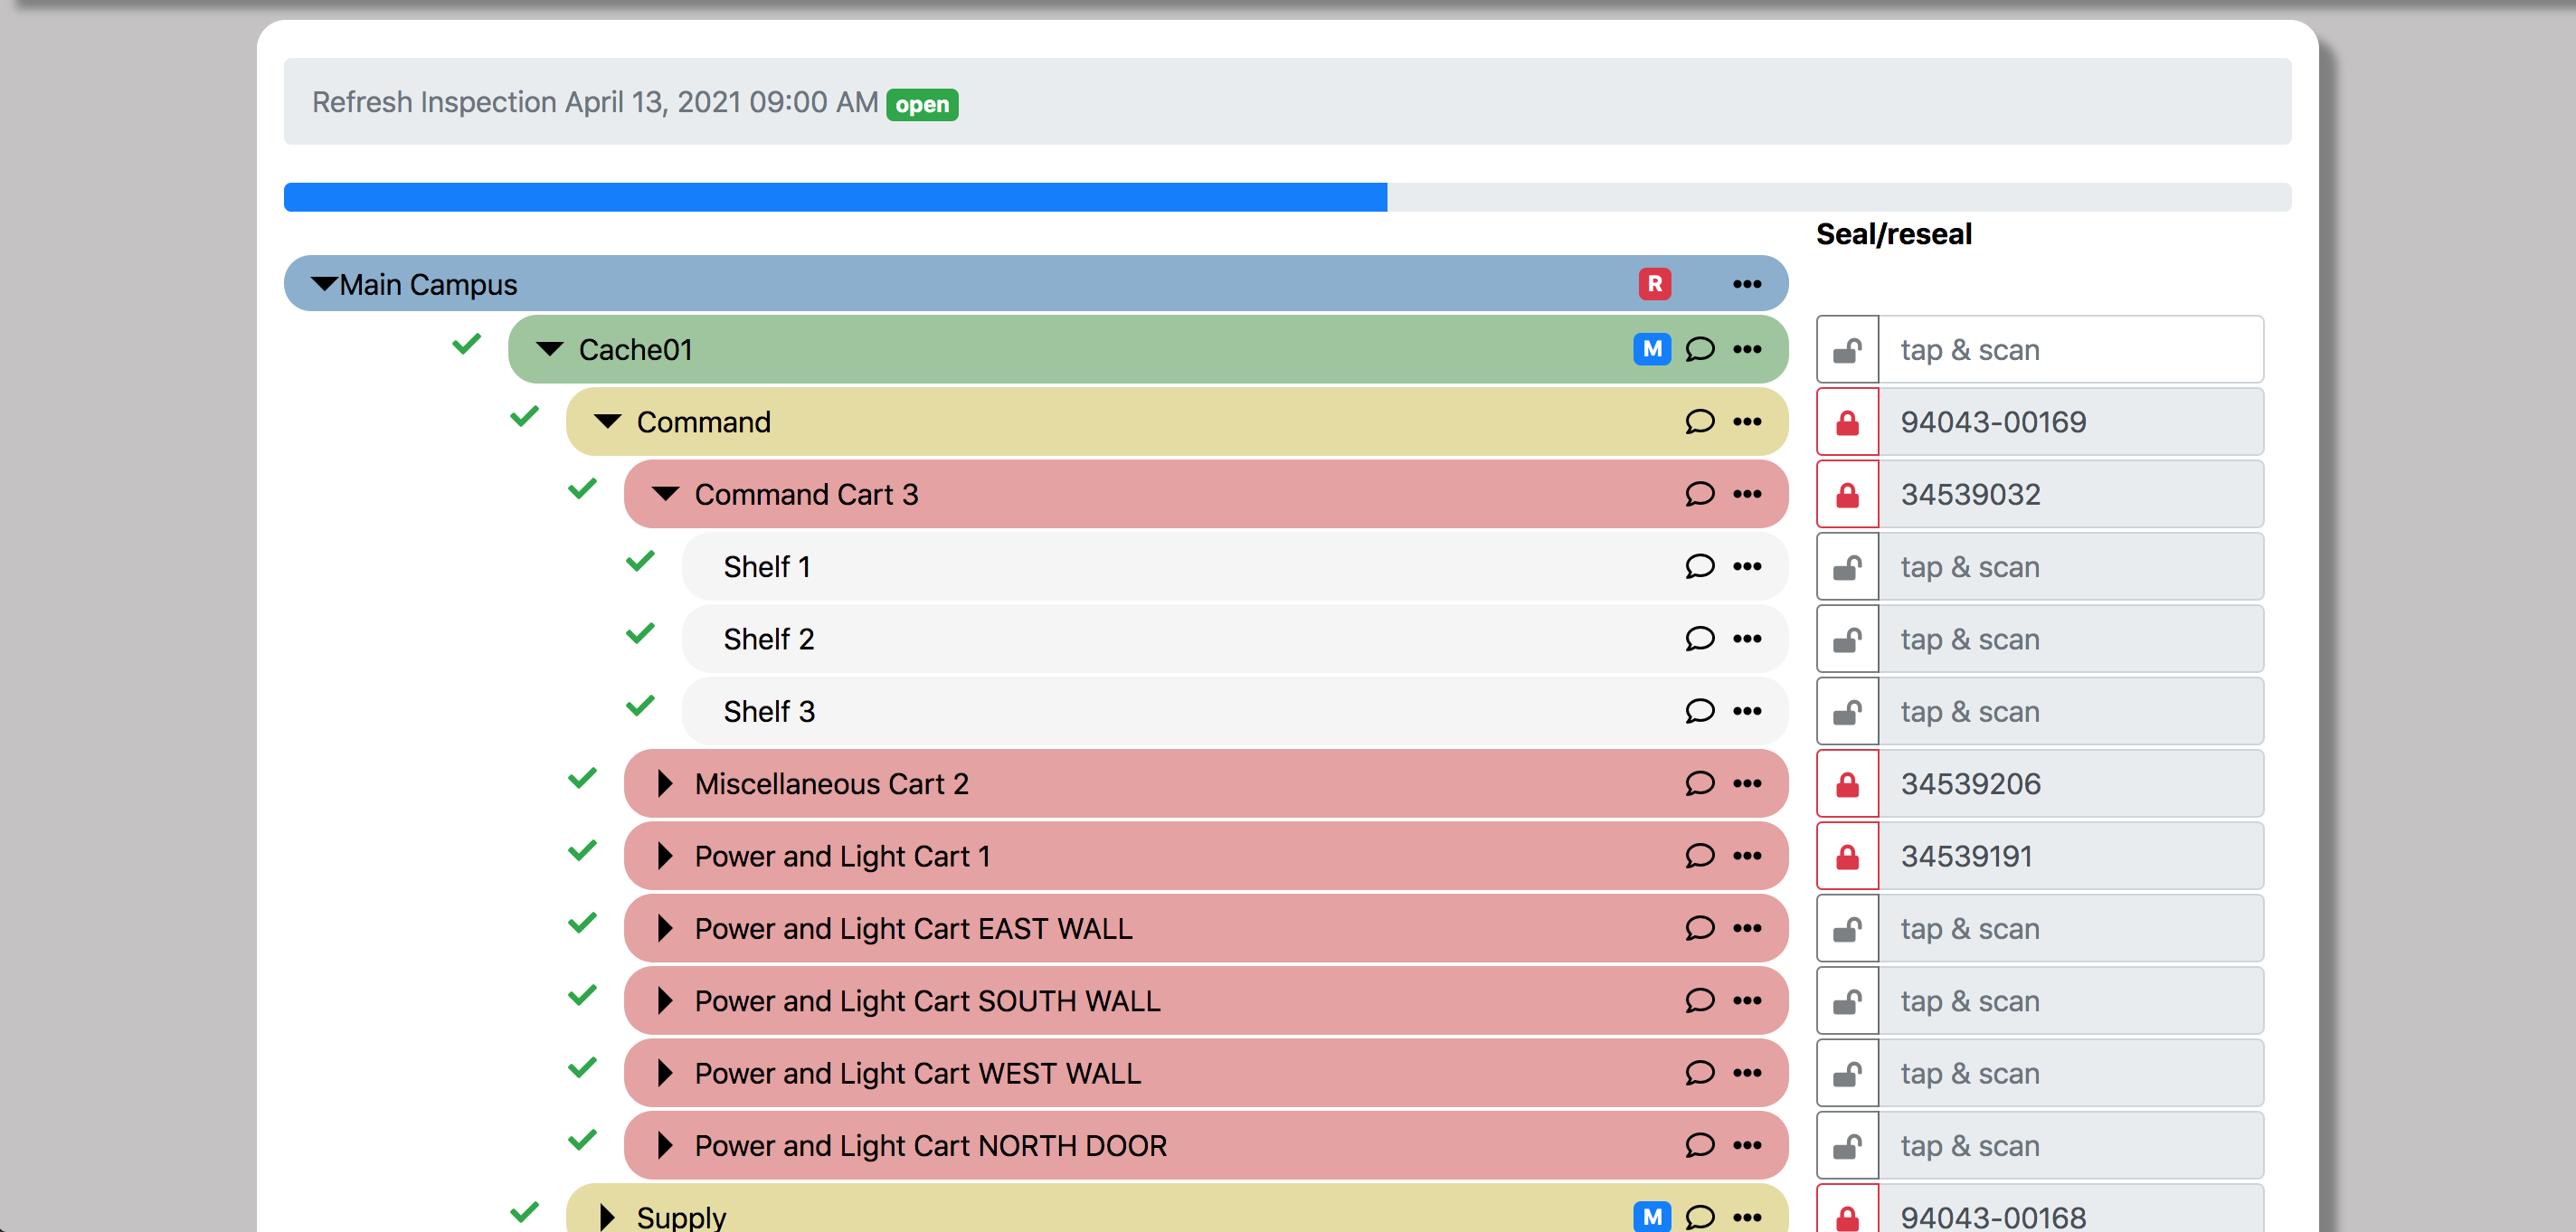Expand the Supply section arrow
2576x1232 pixels.
click(607, 1217)
